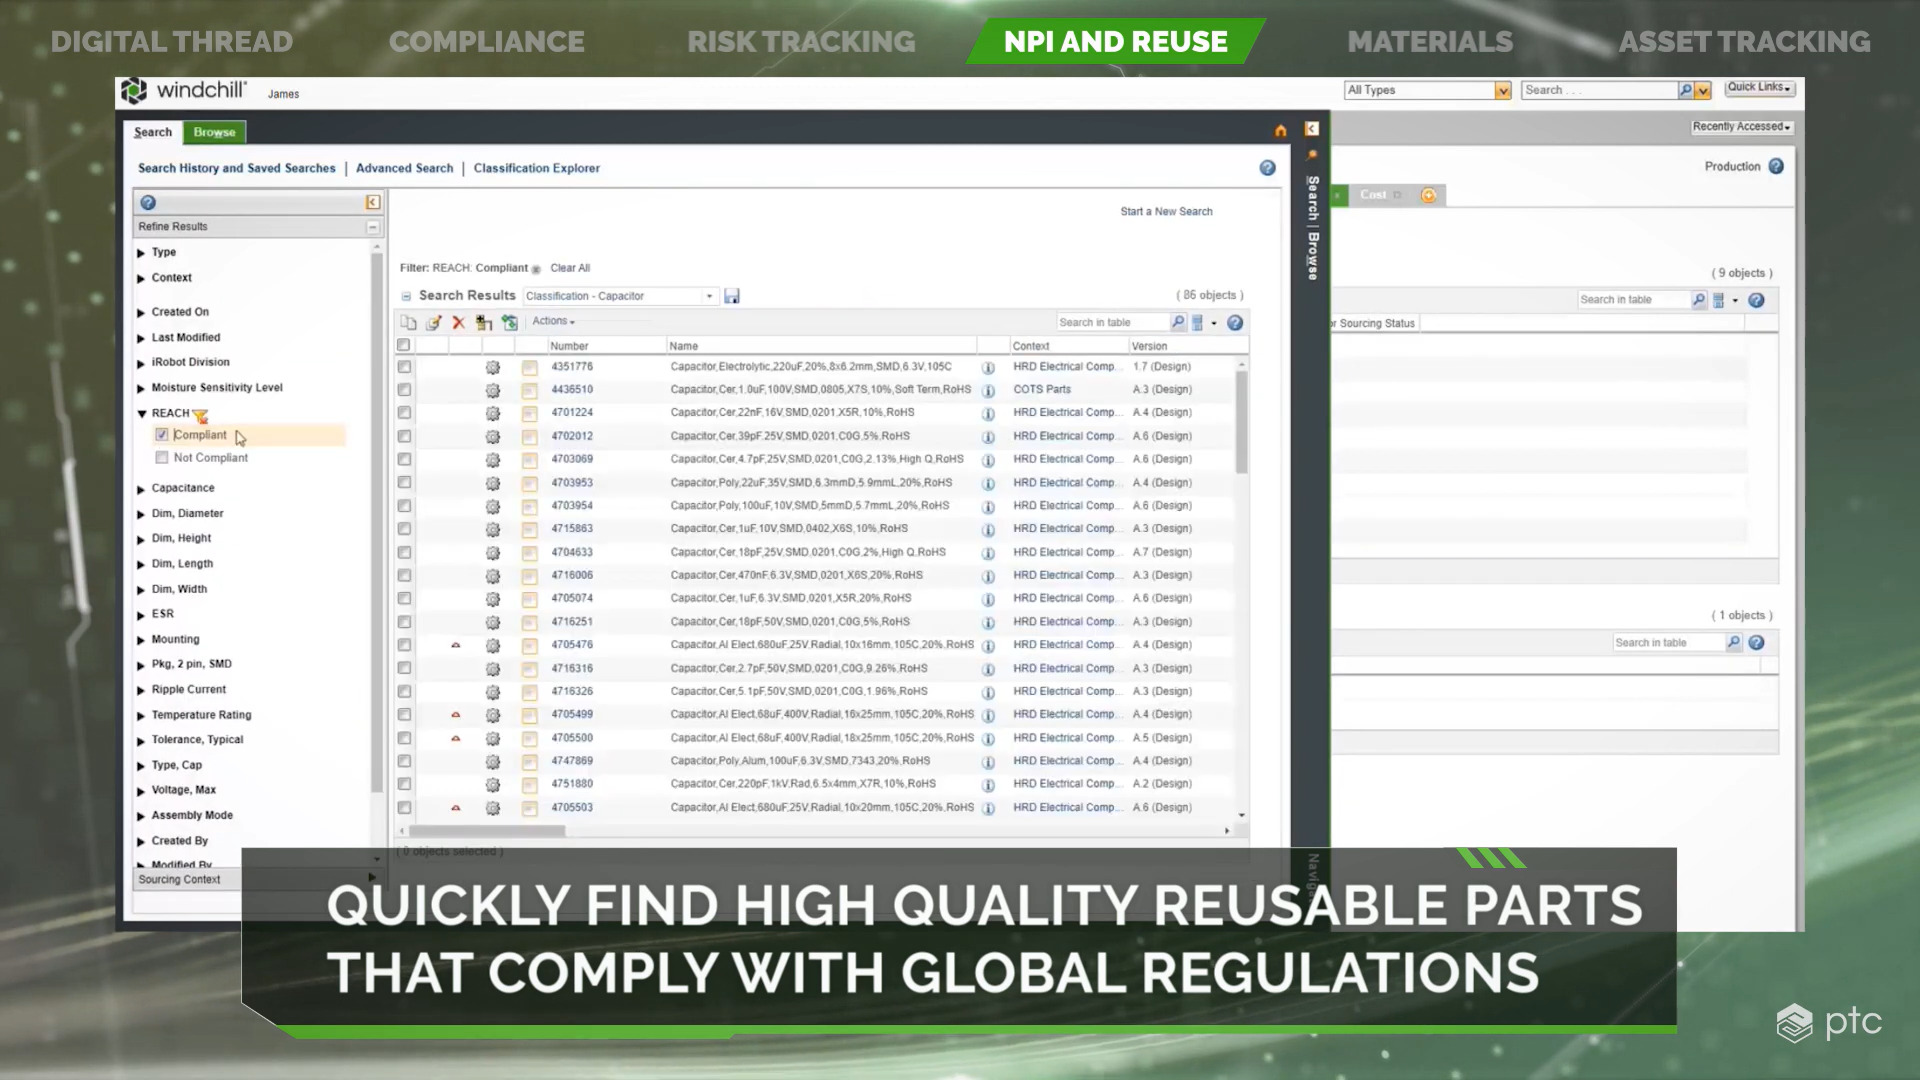
Task: Switch to the Browse tab
Action: click(215, 132)
